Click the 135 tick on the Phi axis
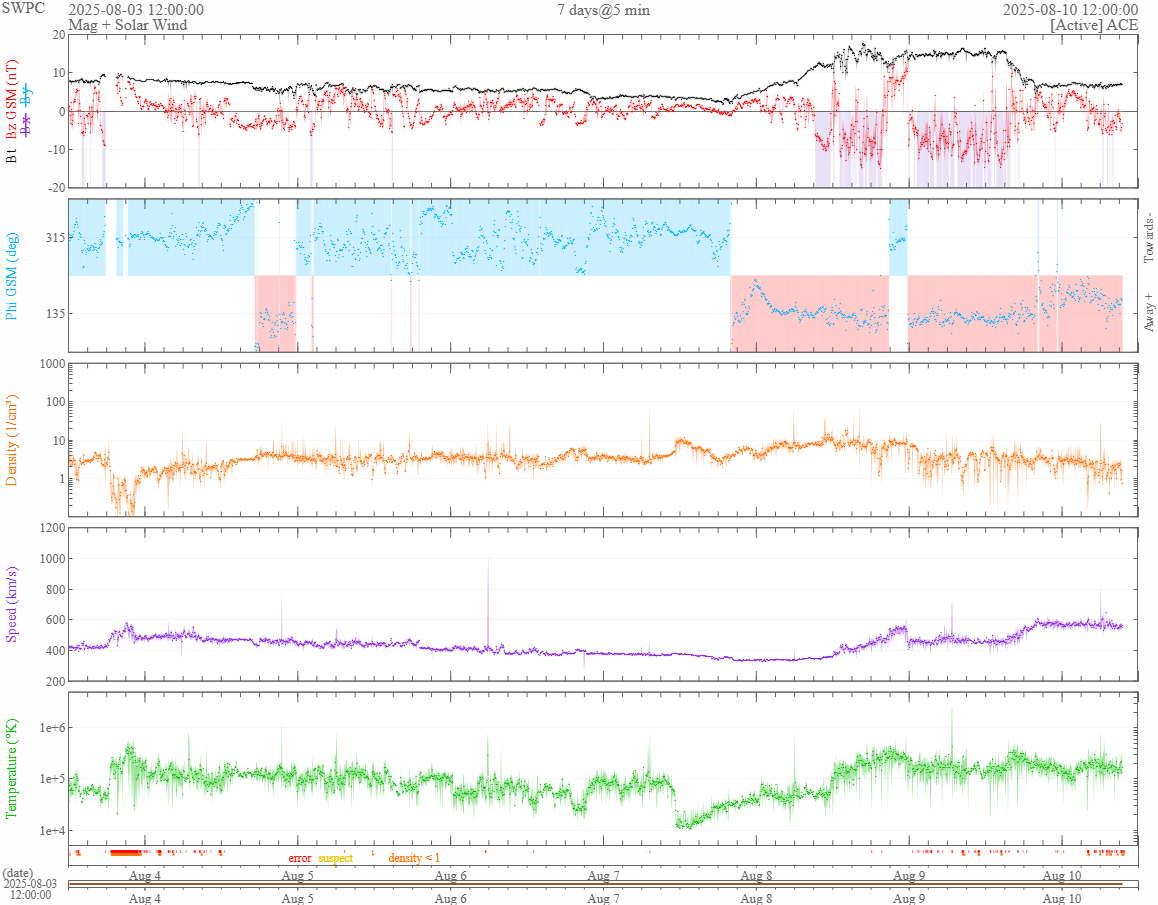 (x=55, y=313)
